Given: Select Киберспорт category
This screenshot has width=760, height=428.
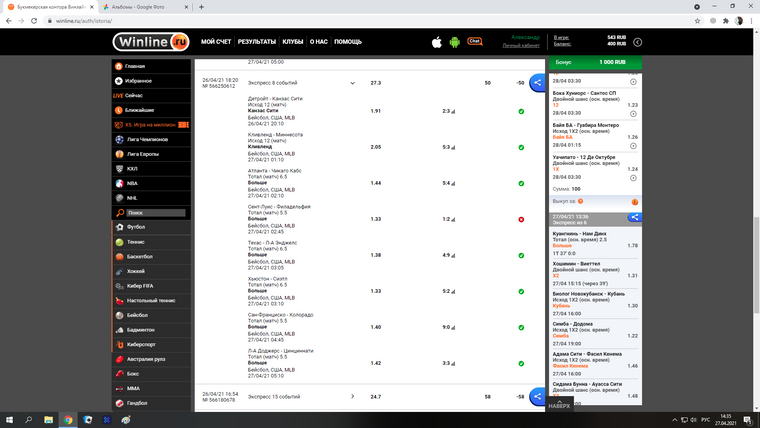Looking at the screenshot, I should (x=151, y=345).
